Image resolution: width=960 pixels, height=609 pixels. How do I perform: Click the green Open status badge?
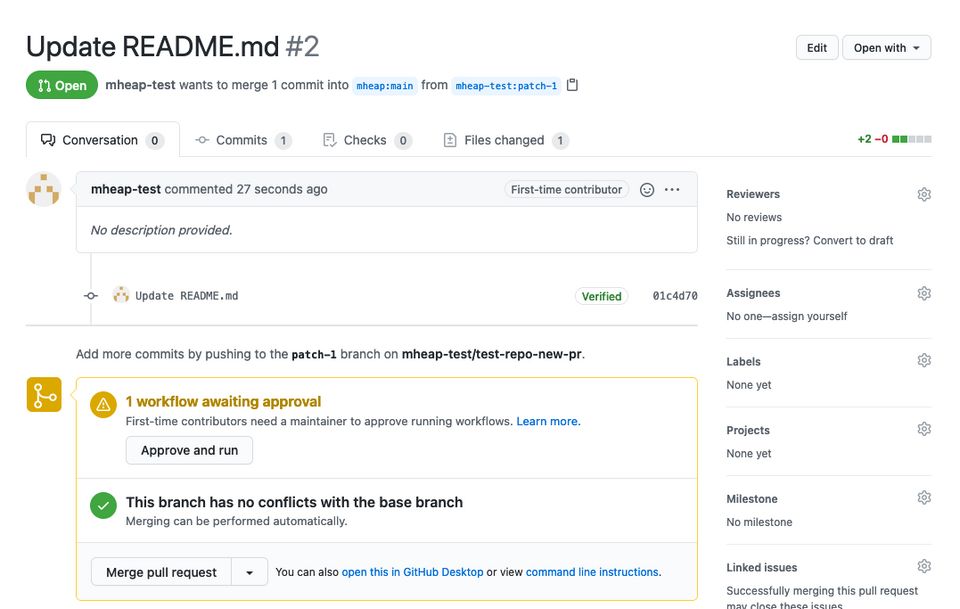tap(62, 85)
